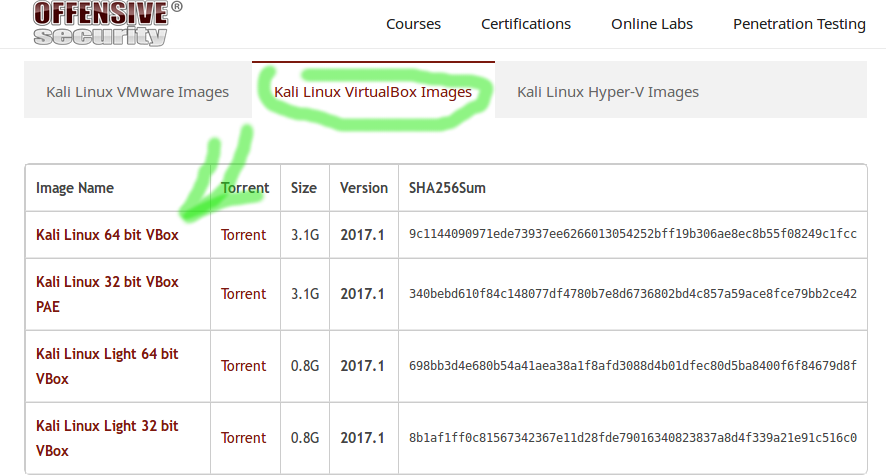Image resolution: width=889 pixels, height=476 pixels.
Task: Select SHA256 hash starting with 698bb3d4e680
Action: (633, 366)
